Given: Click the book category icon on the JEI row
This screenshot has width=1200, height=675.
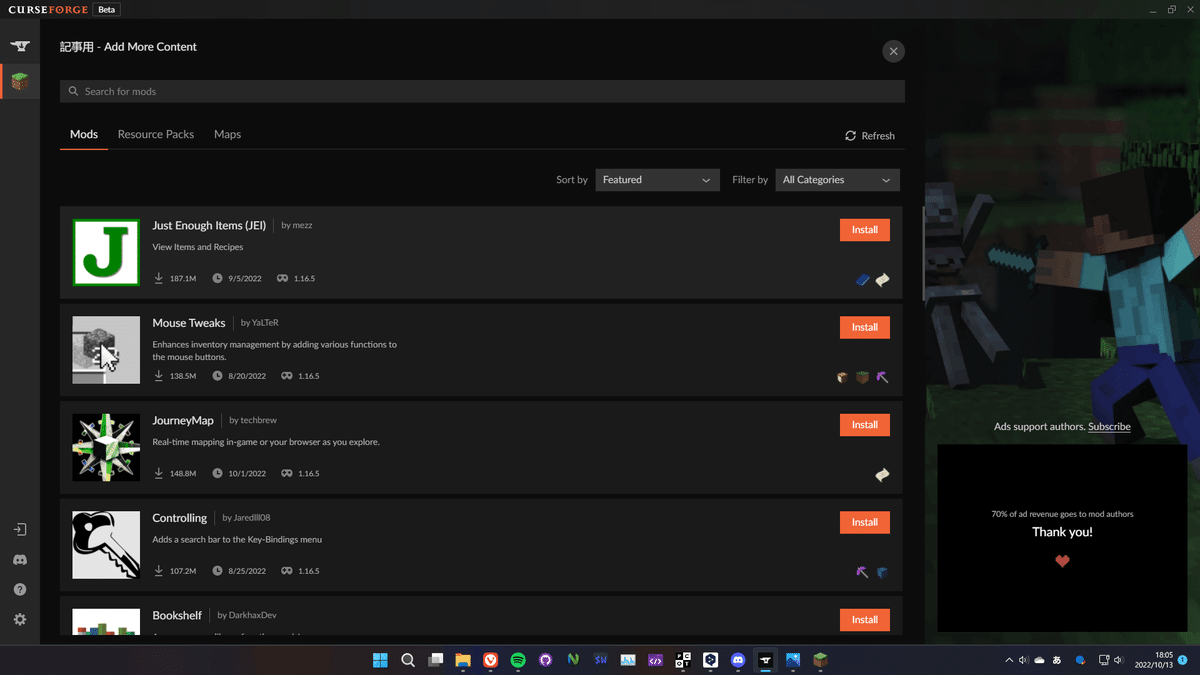Looking at the screenshot, I should coord(862,279).
